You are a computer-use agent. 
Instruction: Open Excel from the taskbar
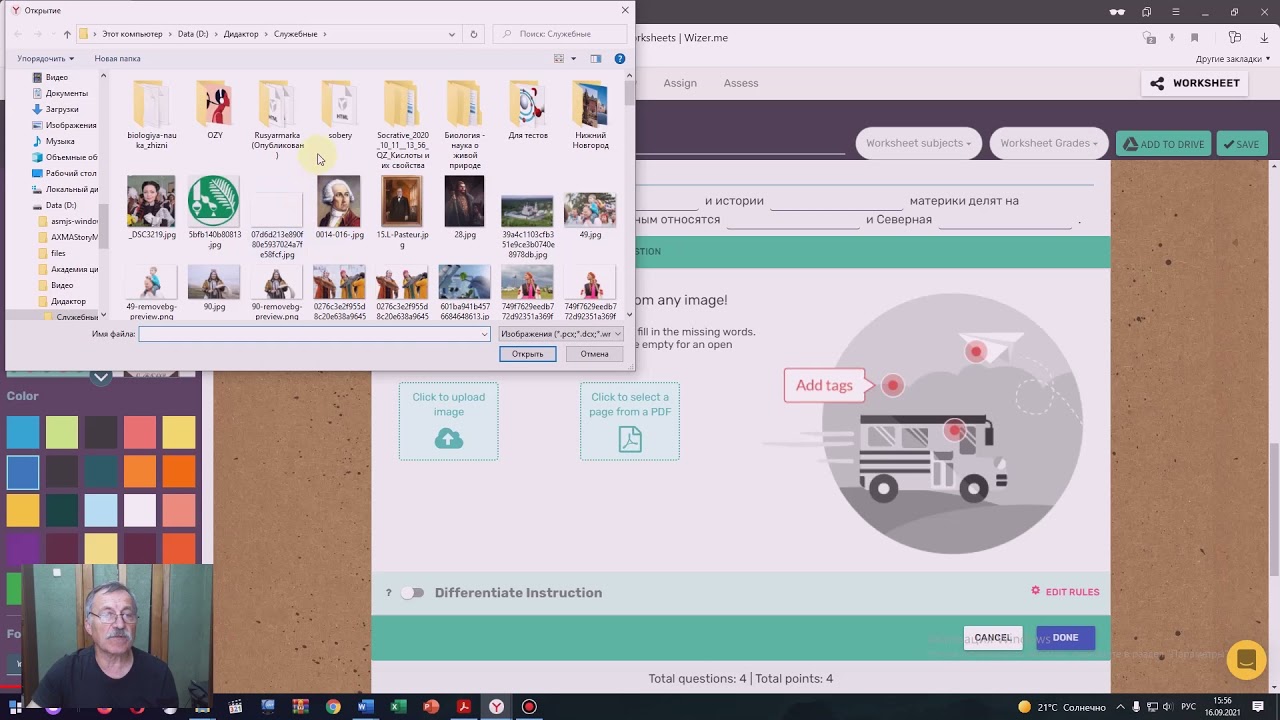pyautogui.click(x=398, y=707)
